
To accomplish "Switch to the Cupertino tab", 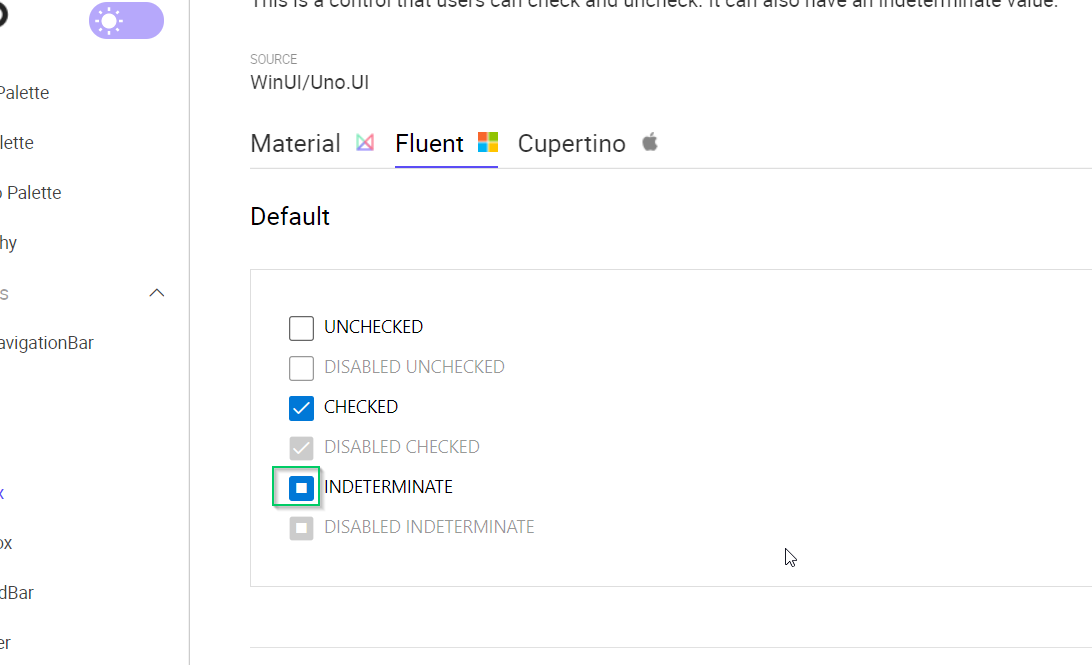I will (x=572, y=143).
